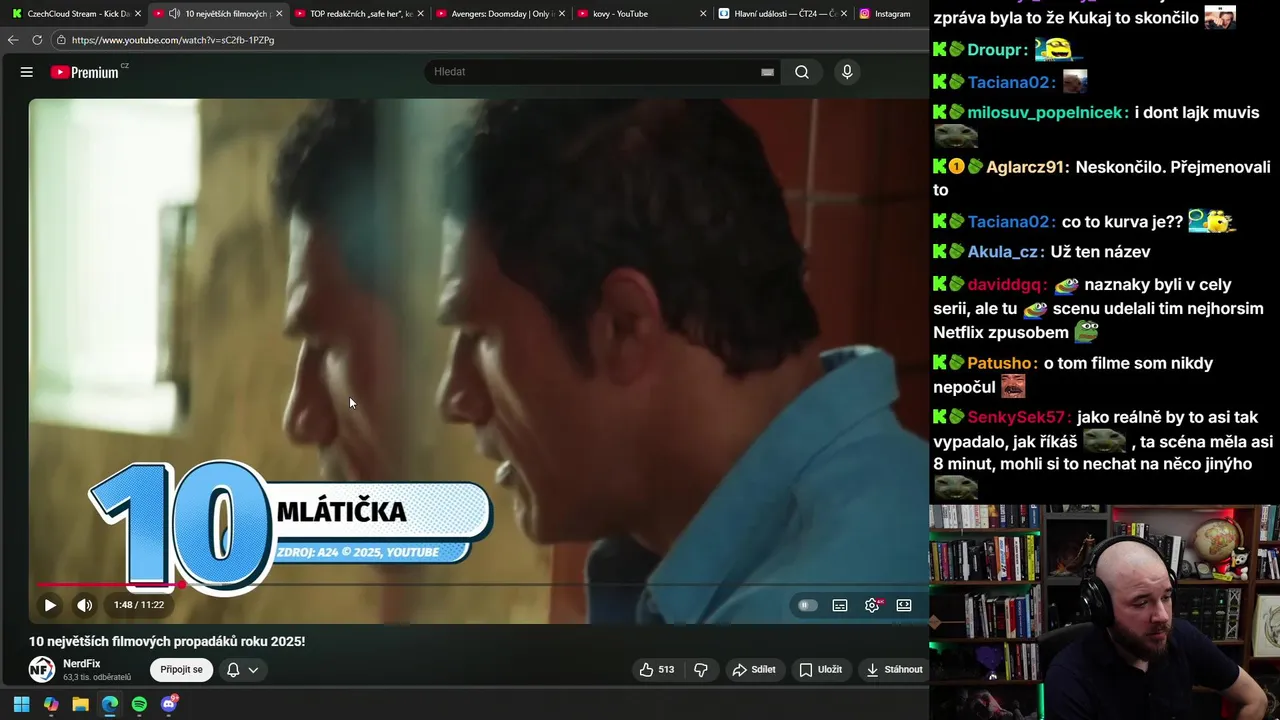
Task: Switch to theater mode icon
Action: point(904,605)
